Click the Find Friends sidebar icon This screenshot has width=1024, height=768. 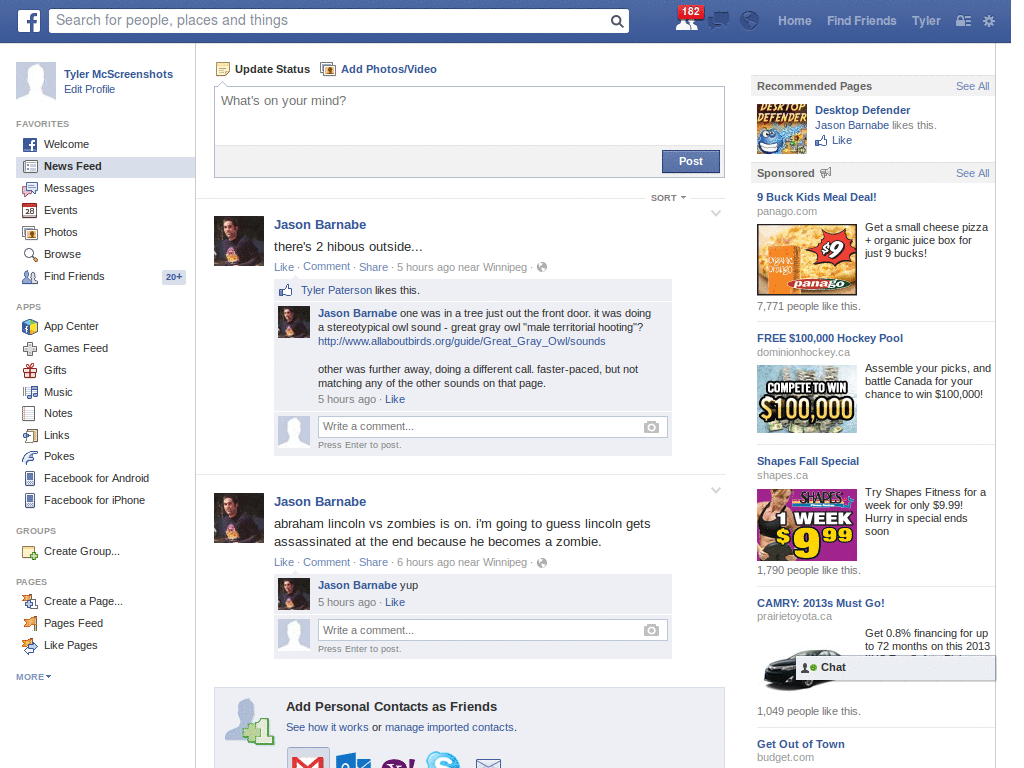(30, 277)
